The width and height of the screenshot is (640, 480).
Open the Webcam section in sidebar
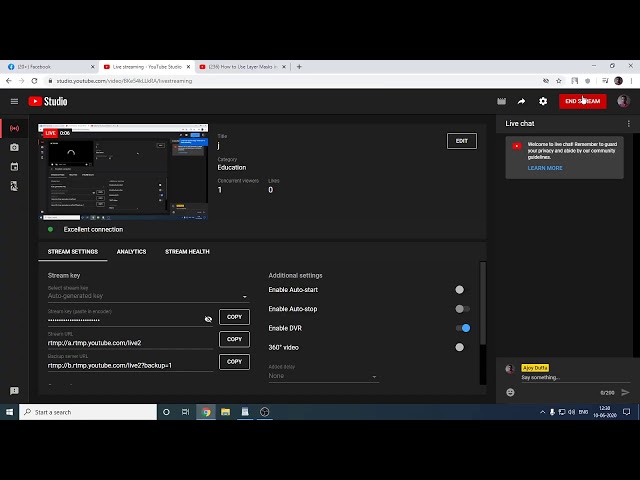click(14, 147)
